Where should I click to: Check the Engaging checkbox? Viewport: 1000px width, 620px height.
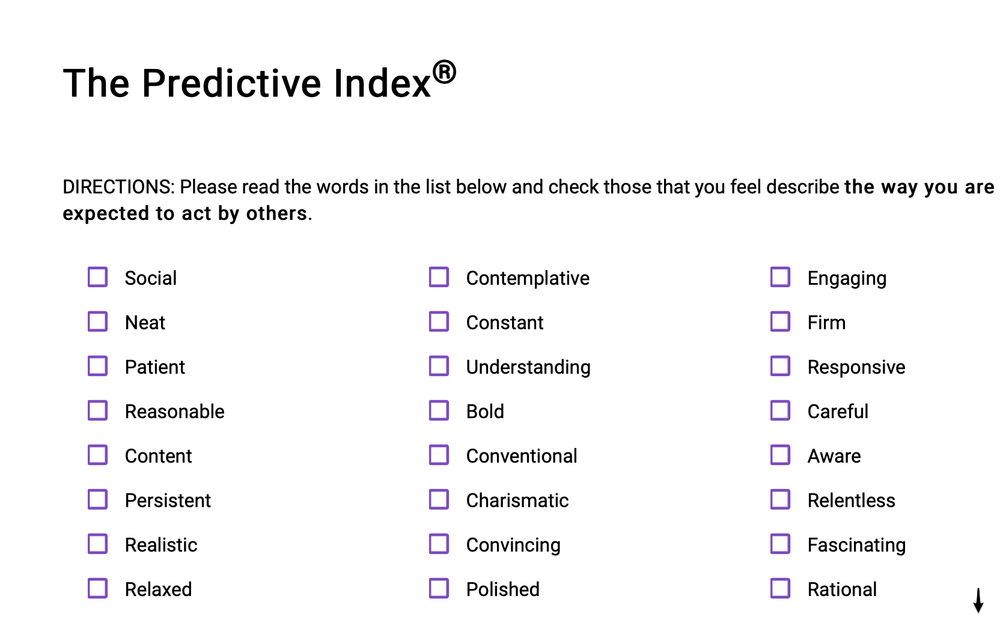(780, 277)
